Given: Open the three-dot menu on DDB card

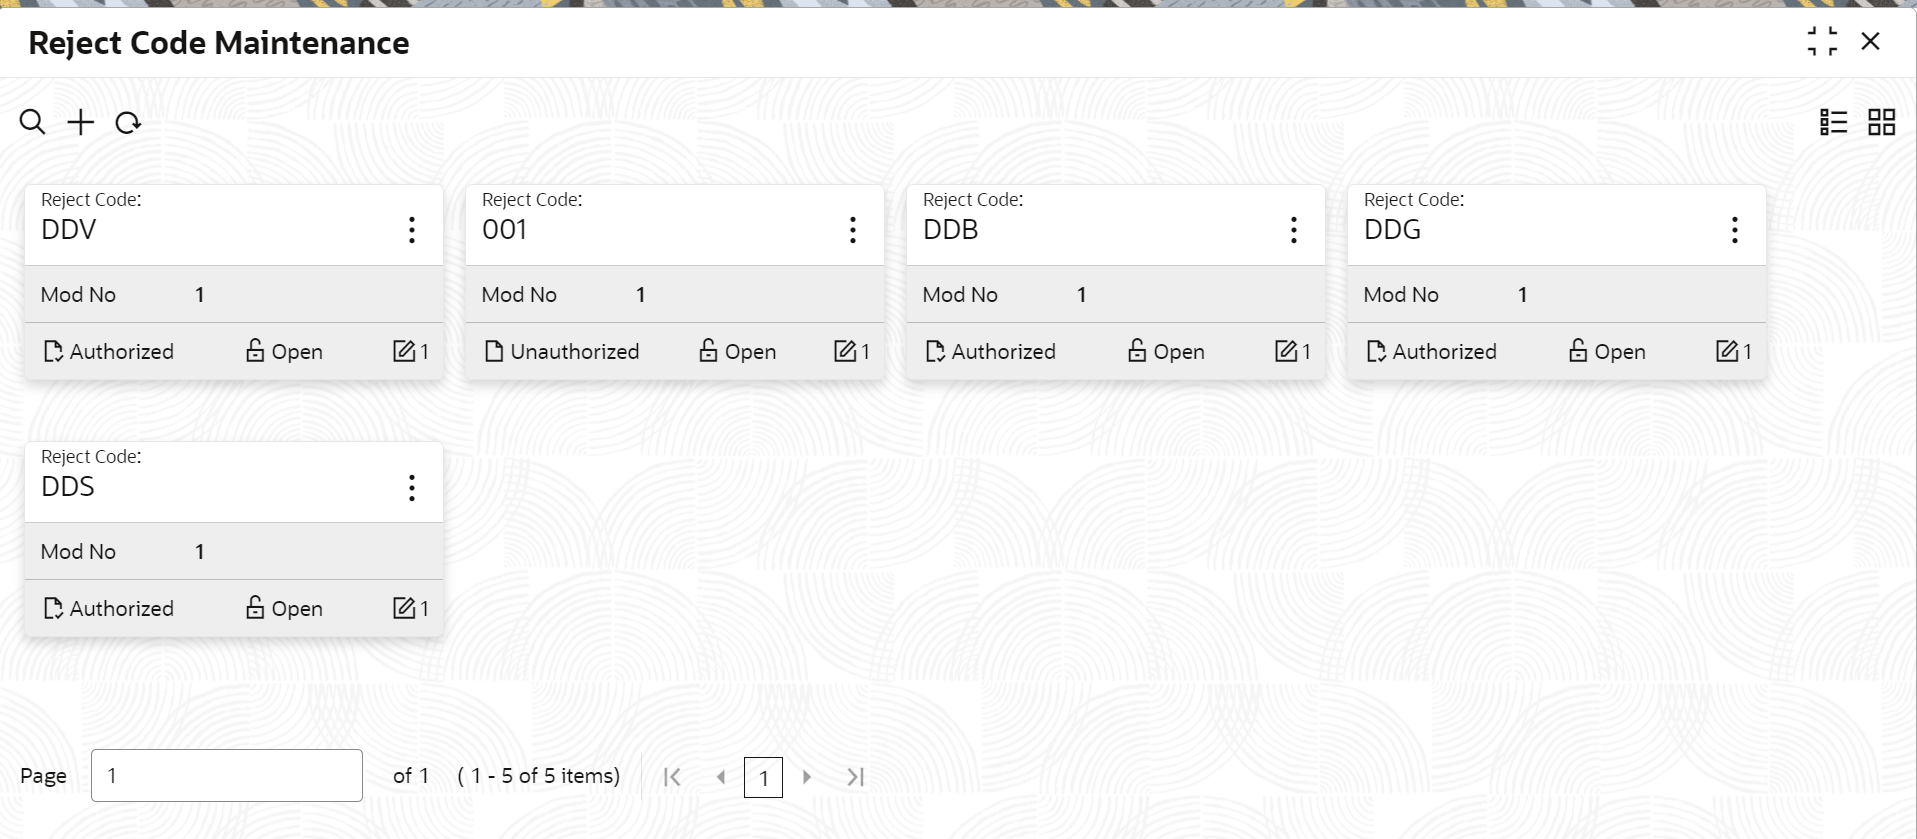Looking at the screenshot, I should [1294, 230].
